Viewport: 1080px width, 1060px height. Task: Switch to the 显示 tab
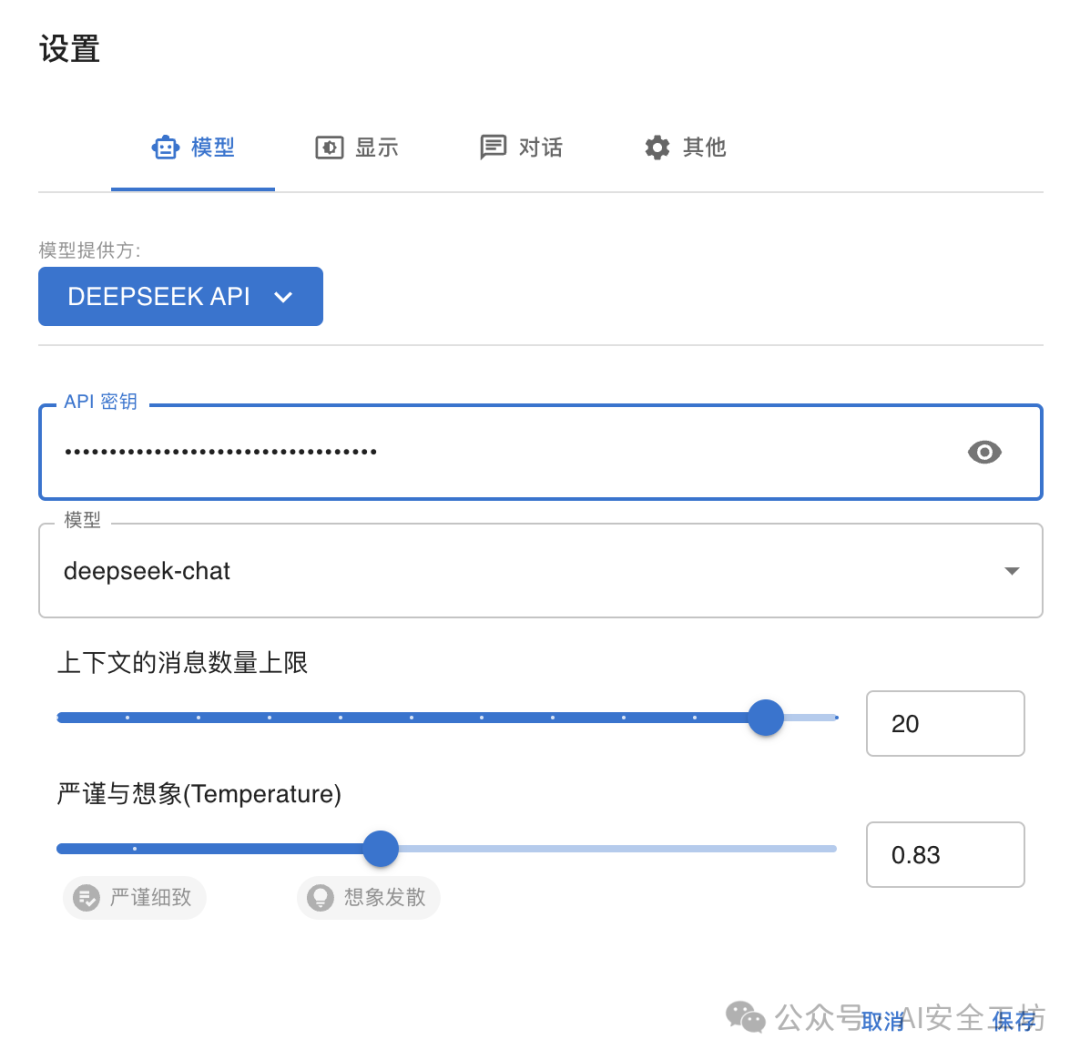tap(356, 147)
